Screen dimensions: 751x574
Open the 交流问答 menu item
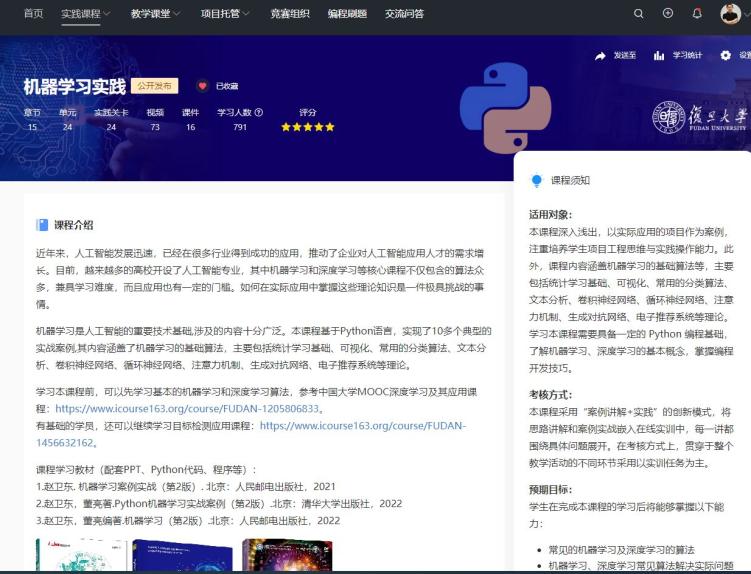pyautogui.click(x=404, y=13)
